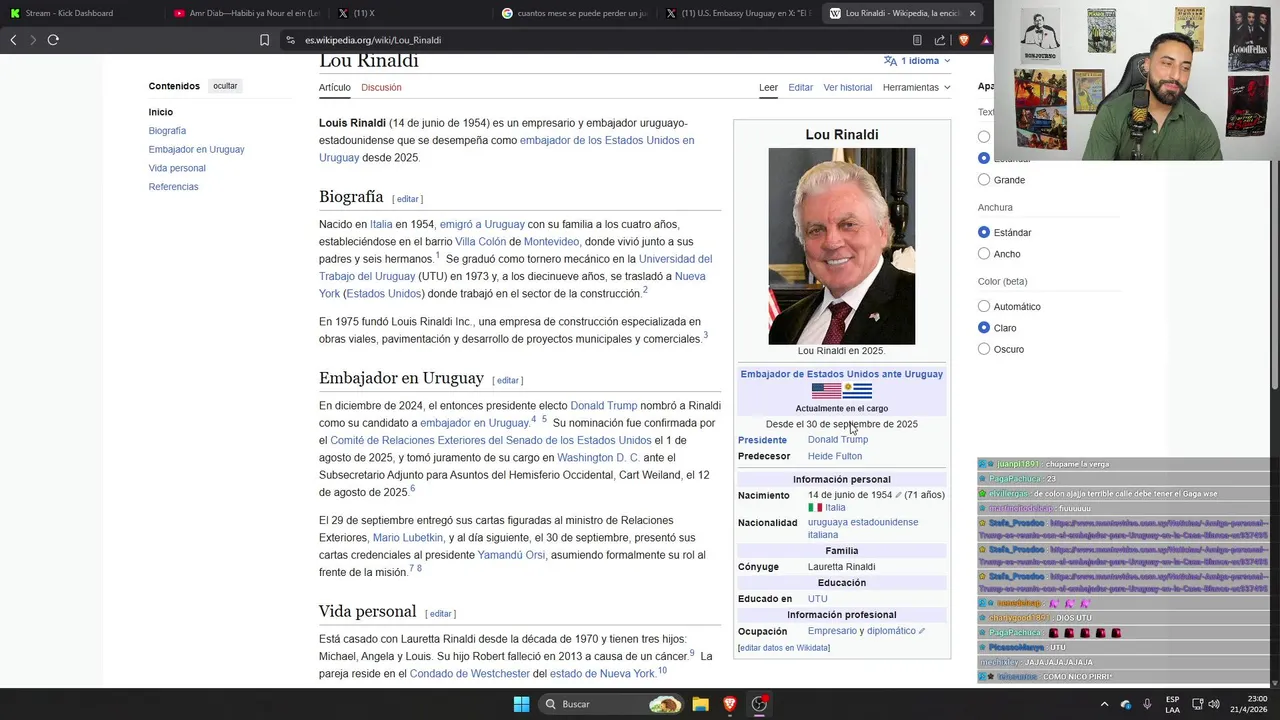Open the Windows Start menu

pos(521,704)
